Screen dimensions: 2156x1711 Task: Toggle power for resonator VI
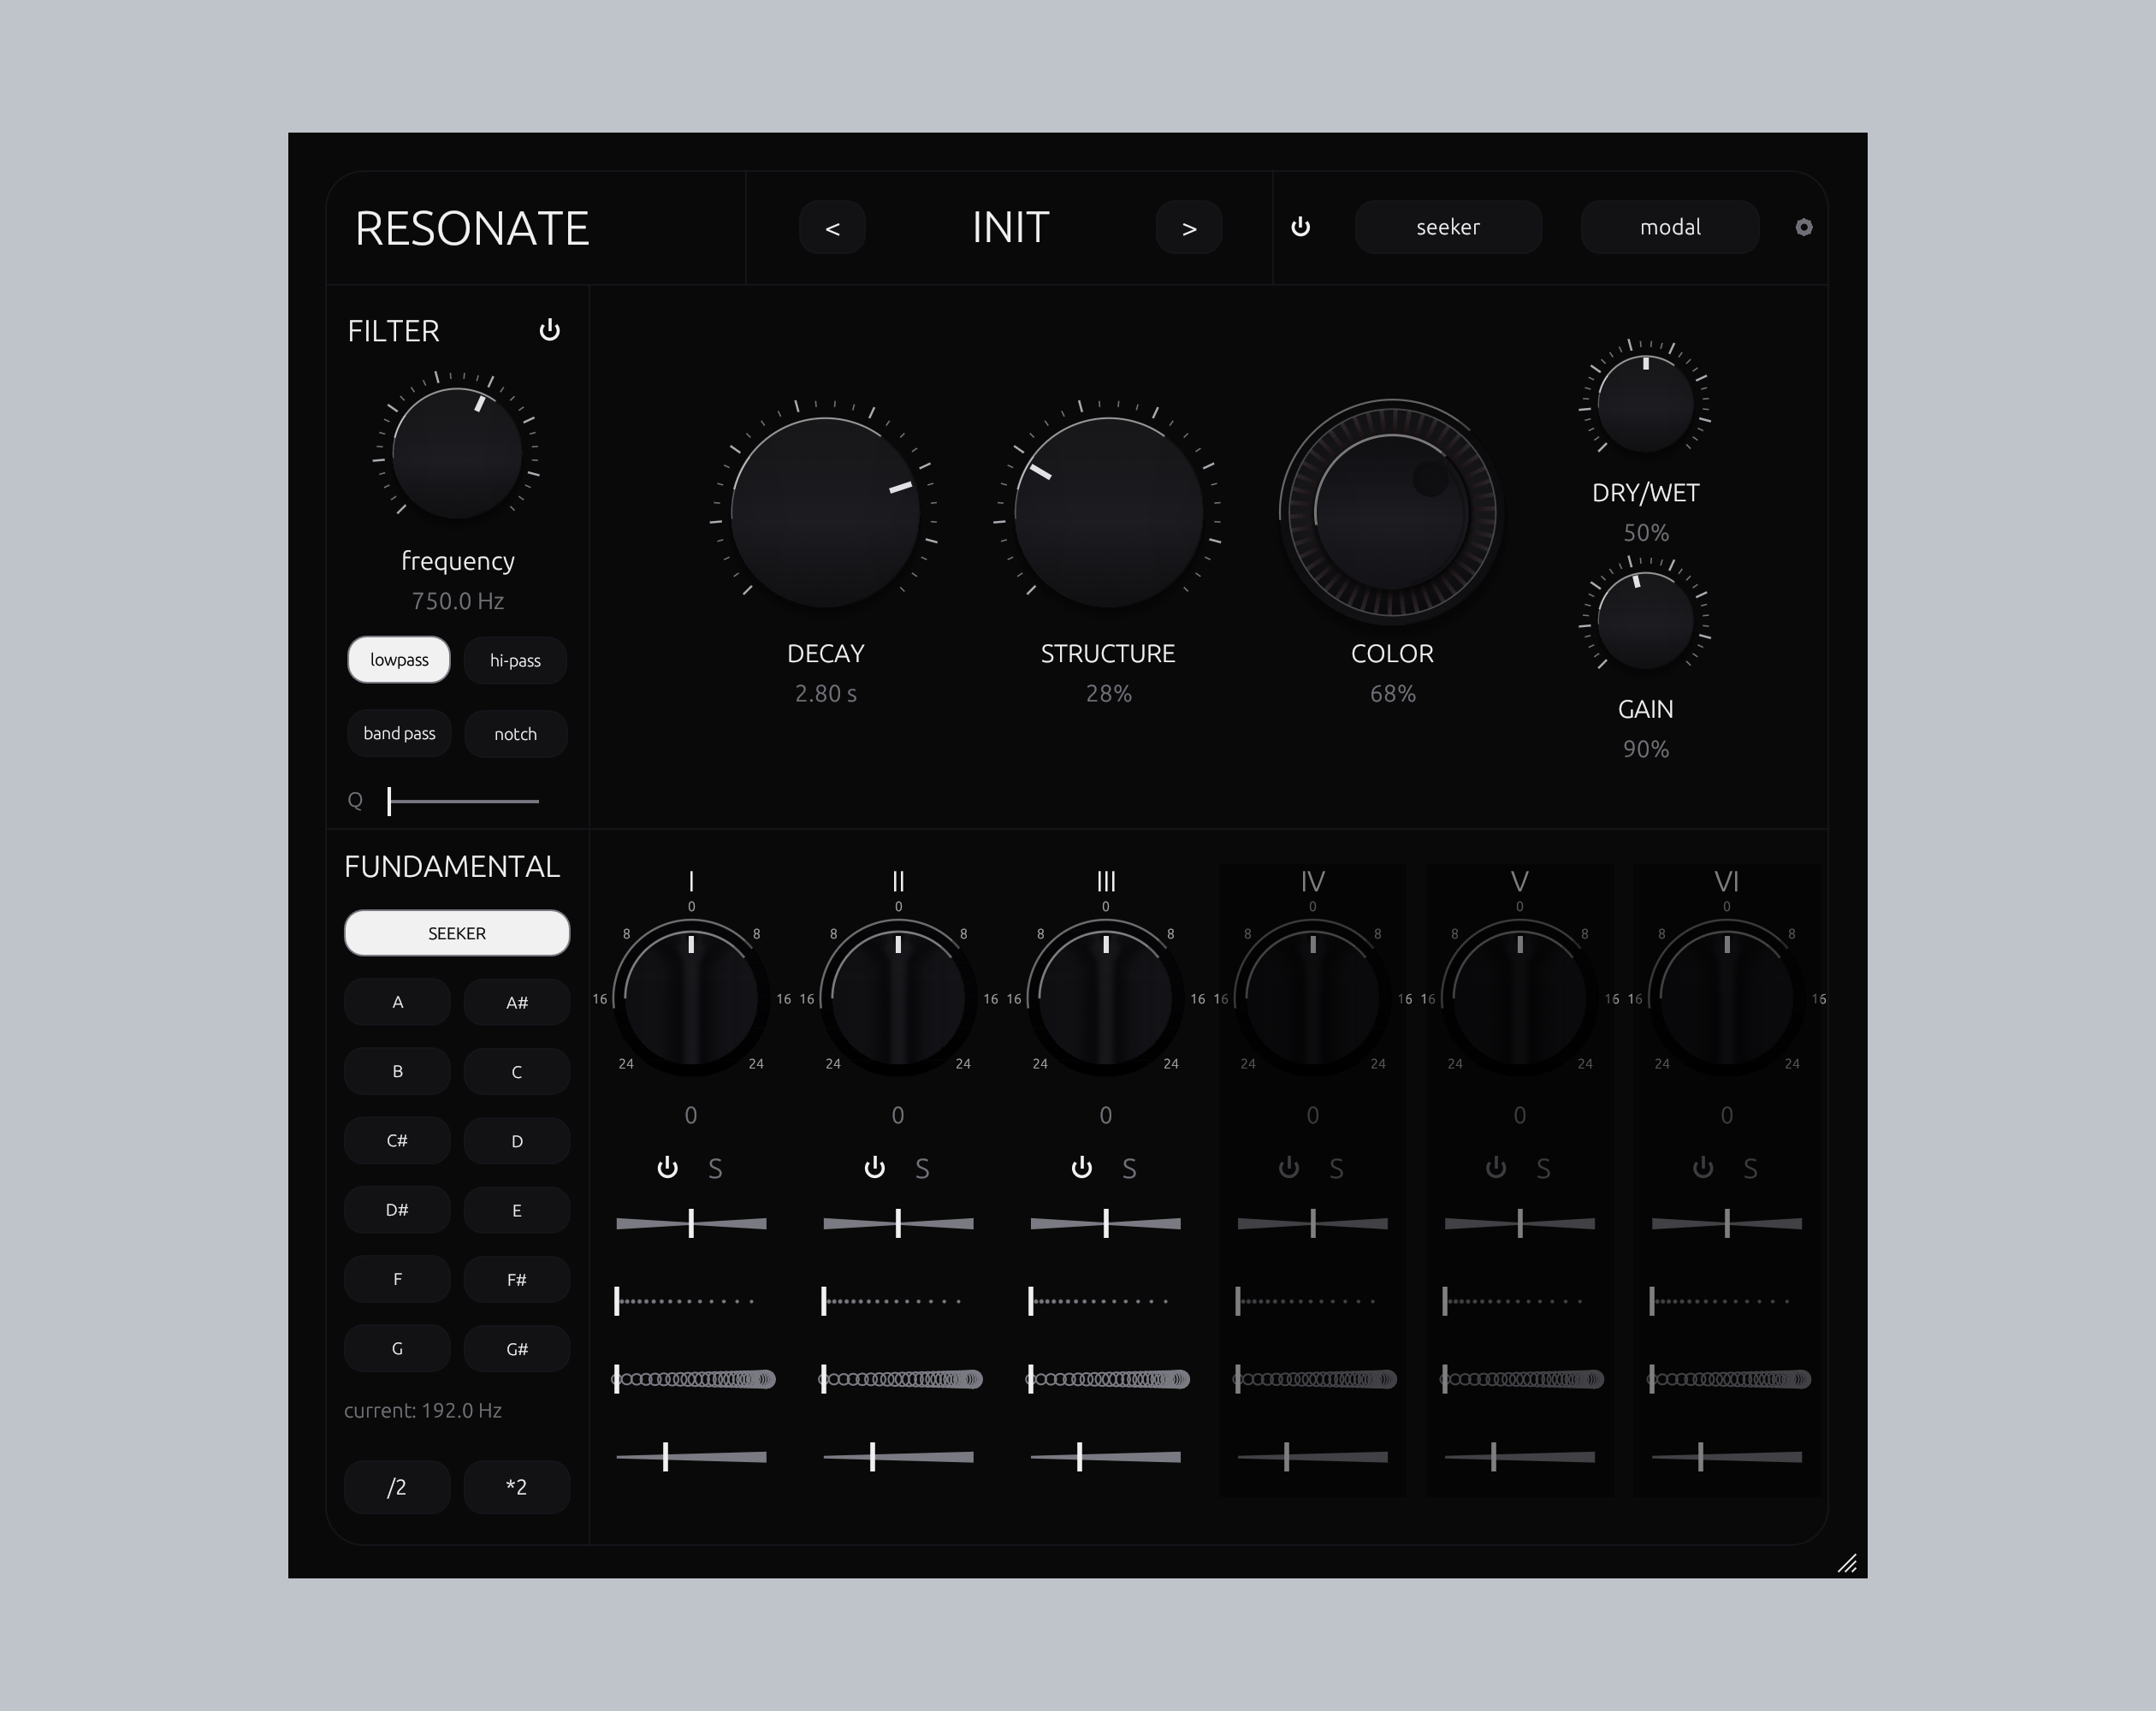1702,1167
